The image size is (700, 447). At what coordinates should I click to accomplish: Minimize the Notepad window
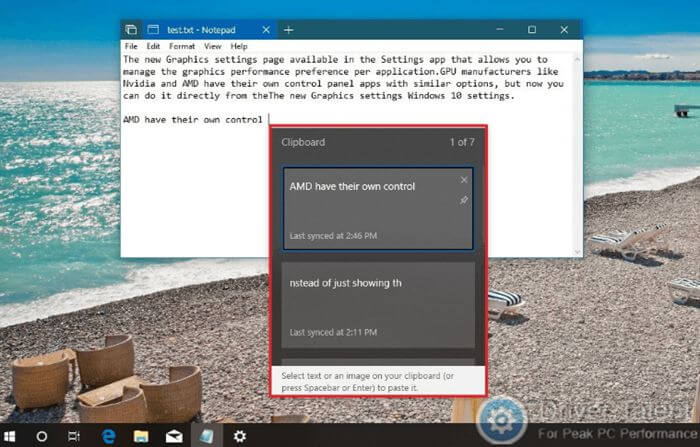point(500,29)
